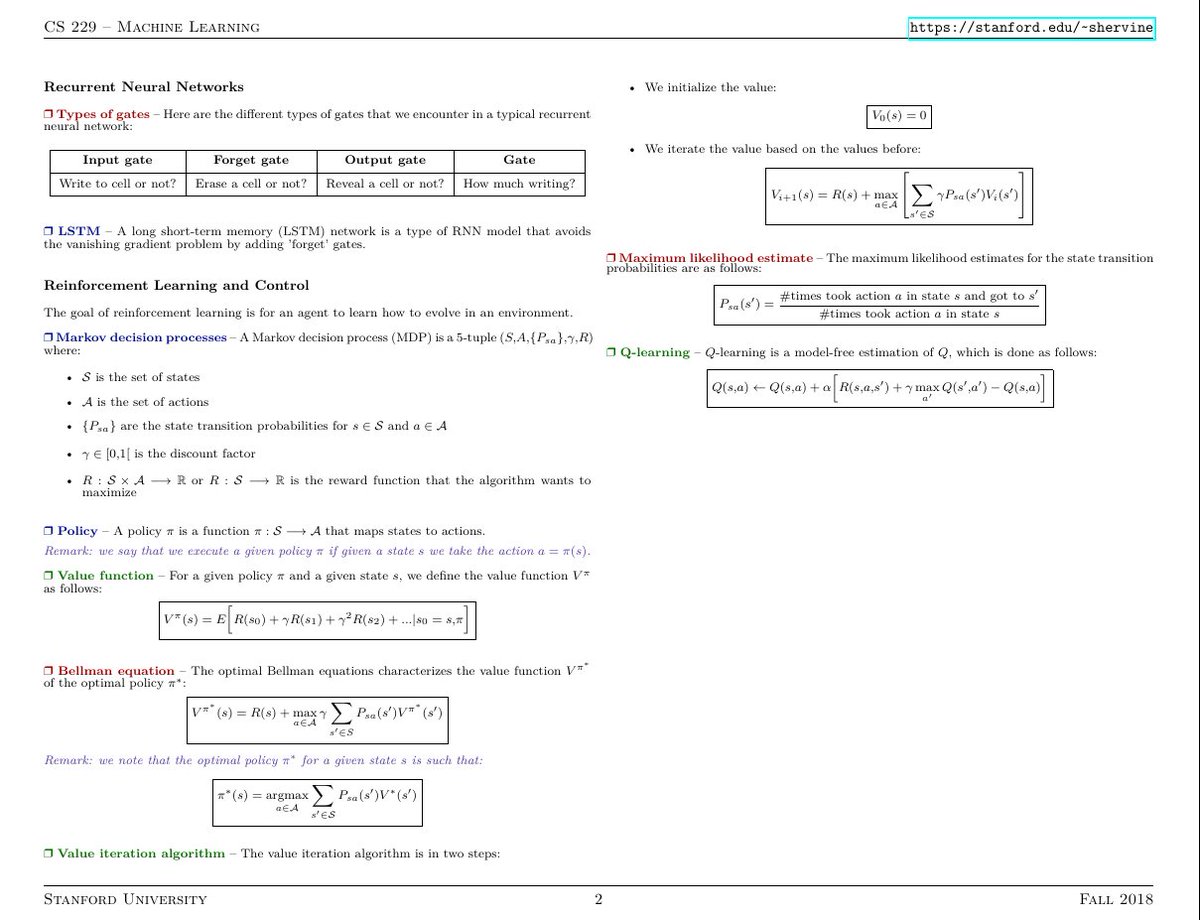Select the 'Forget gate' table header
Image resolution: width=1200 pixels, height=920 pixels.
(251, 160)
